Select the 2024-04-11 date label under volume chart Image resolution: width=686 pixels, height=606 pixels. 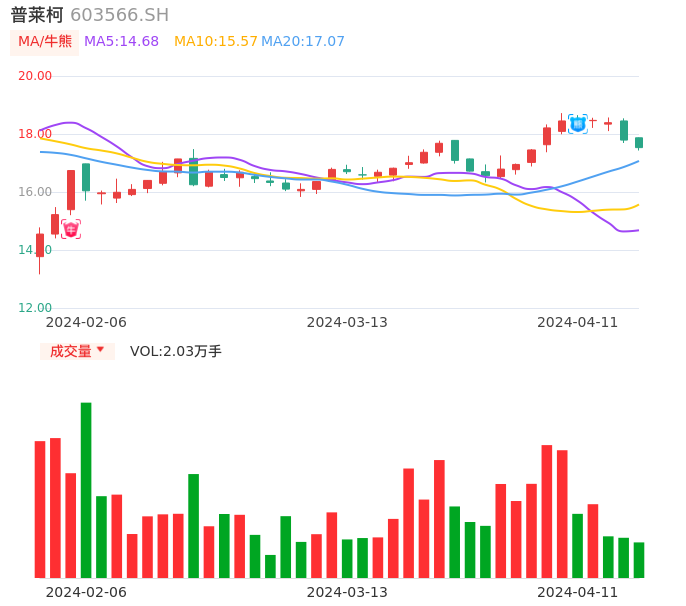pos(578,591)
